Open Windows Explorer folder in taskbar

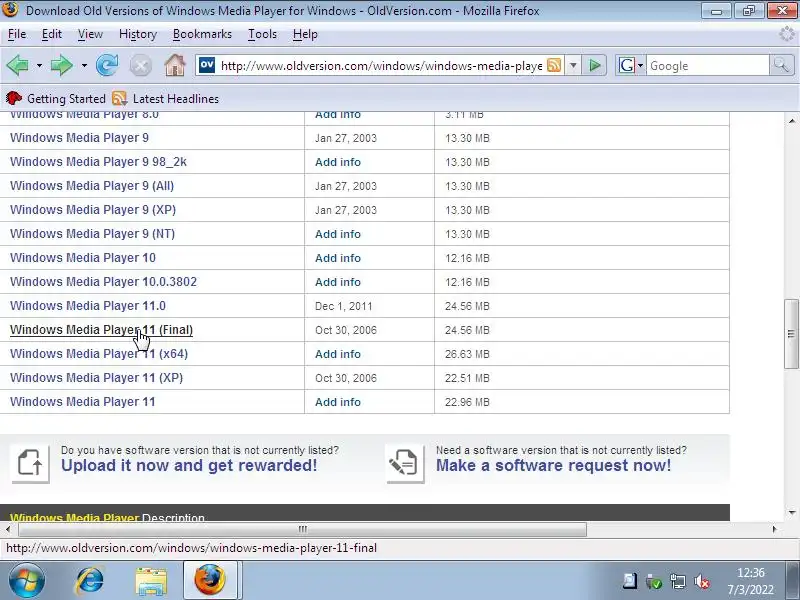pyautogui.click(x=151, y=581)
